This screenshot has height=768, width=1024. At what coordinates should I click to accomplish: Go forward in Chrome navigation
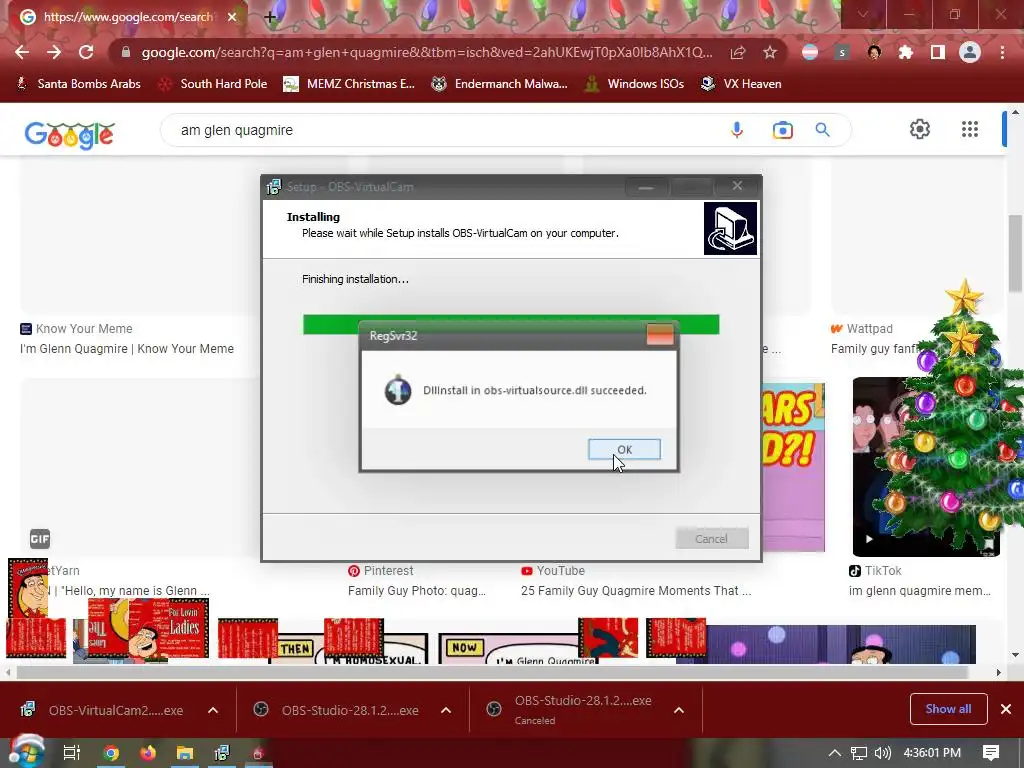[x=54, y=52]
